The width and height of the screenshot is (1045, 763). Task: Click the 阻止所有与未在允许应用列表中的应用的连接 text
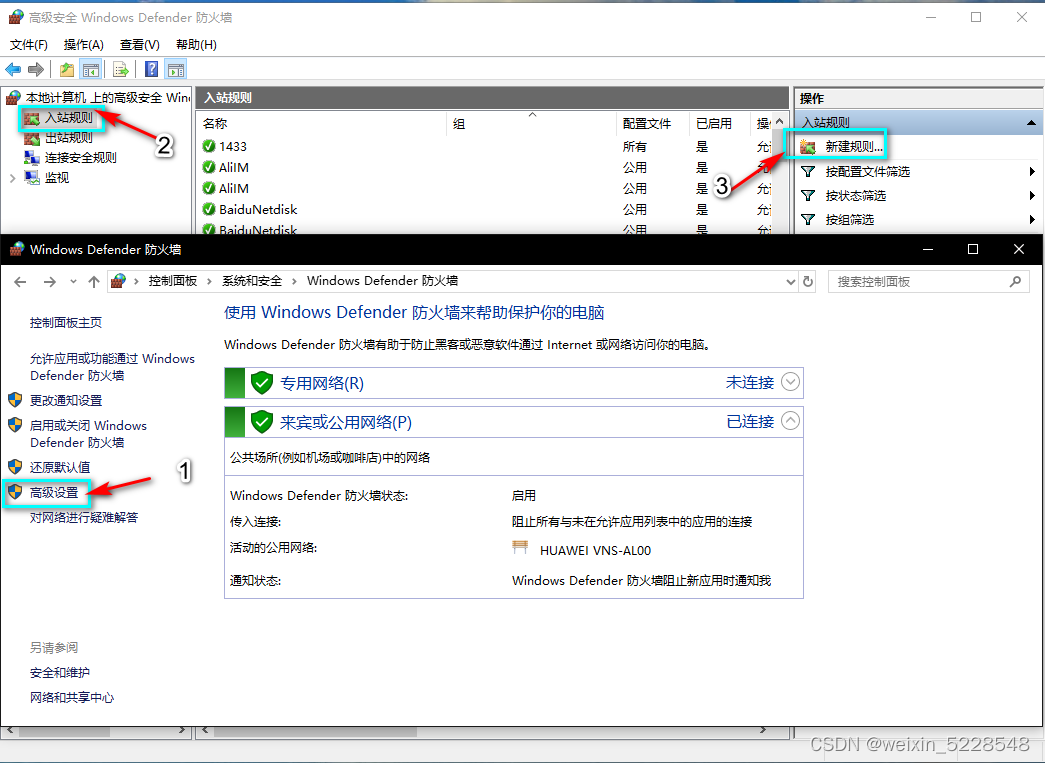pyautogui.click(x=632, y=522)
